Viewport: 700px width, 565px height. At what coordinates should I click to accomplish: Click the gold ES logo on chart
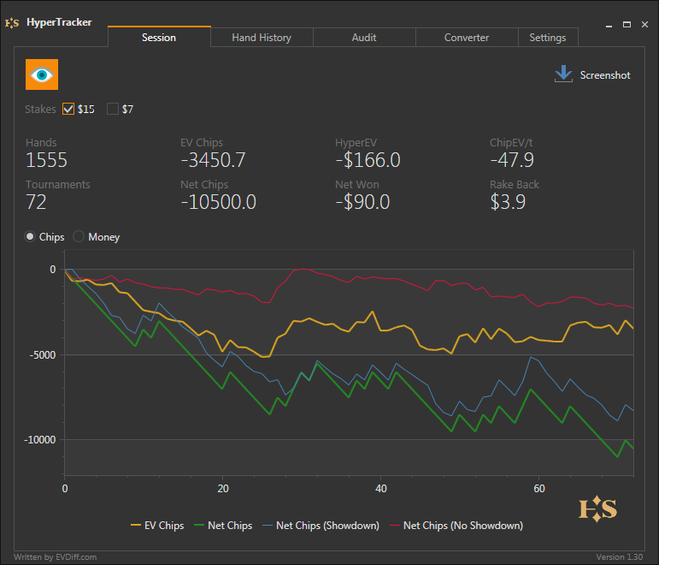(x=598, y=508)
